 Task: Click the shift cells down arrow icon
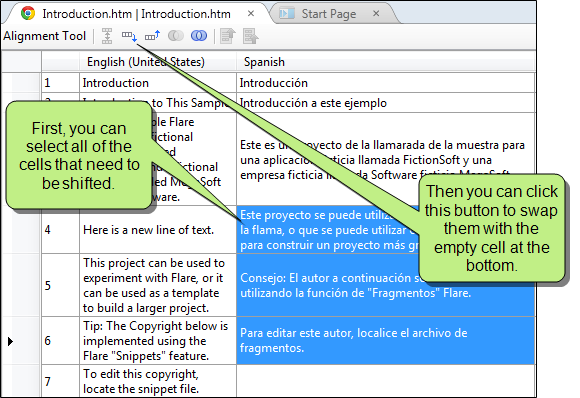129,36
